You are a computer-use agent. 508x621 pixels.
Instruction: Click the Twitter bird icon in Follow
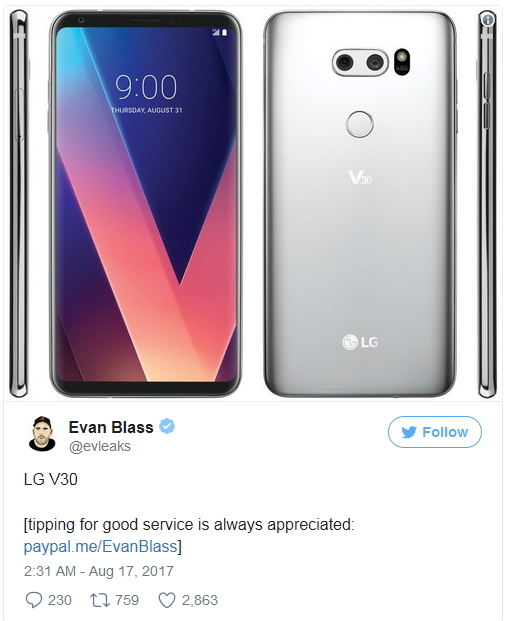[409, 432]
